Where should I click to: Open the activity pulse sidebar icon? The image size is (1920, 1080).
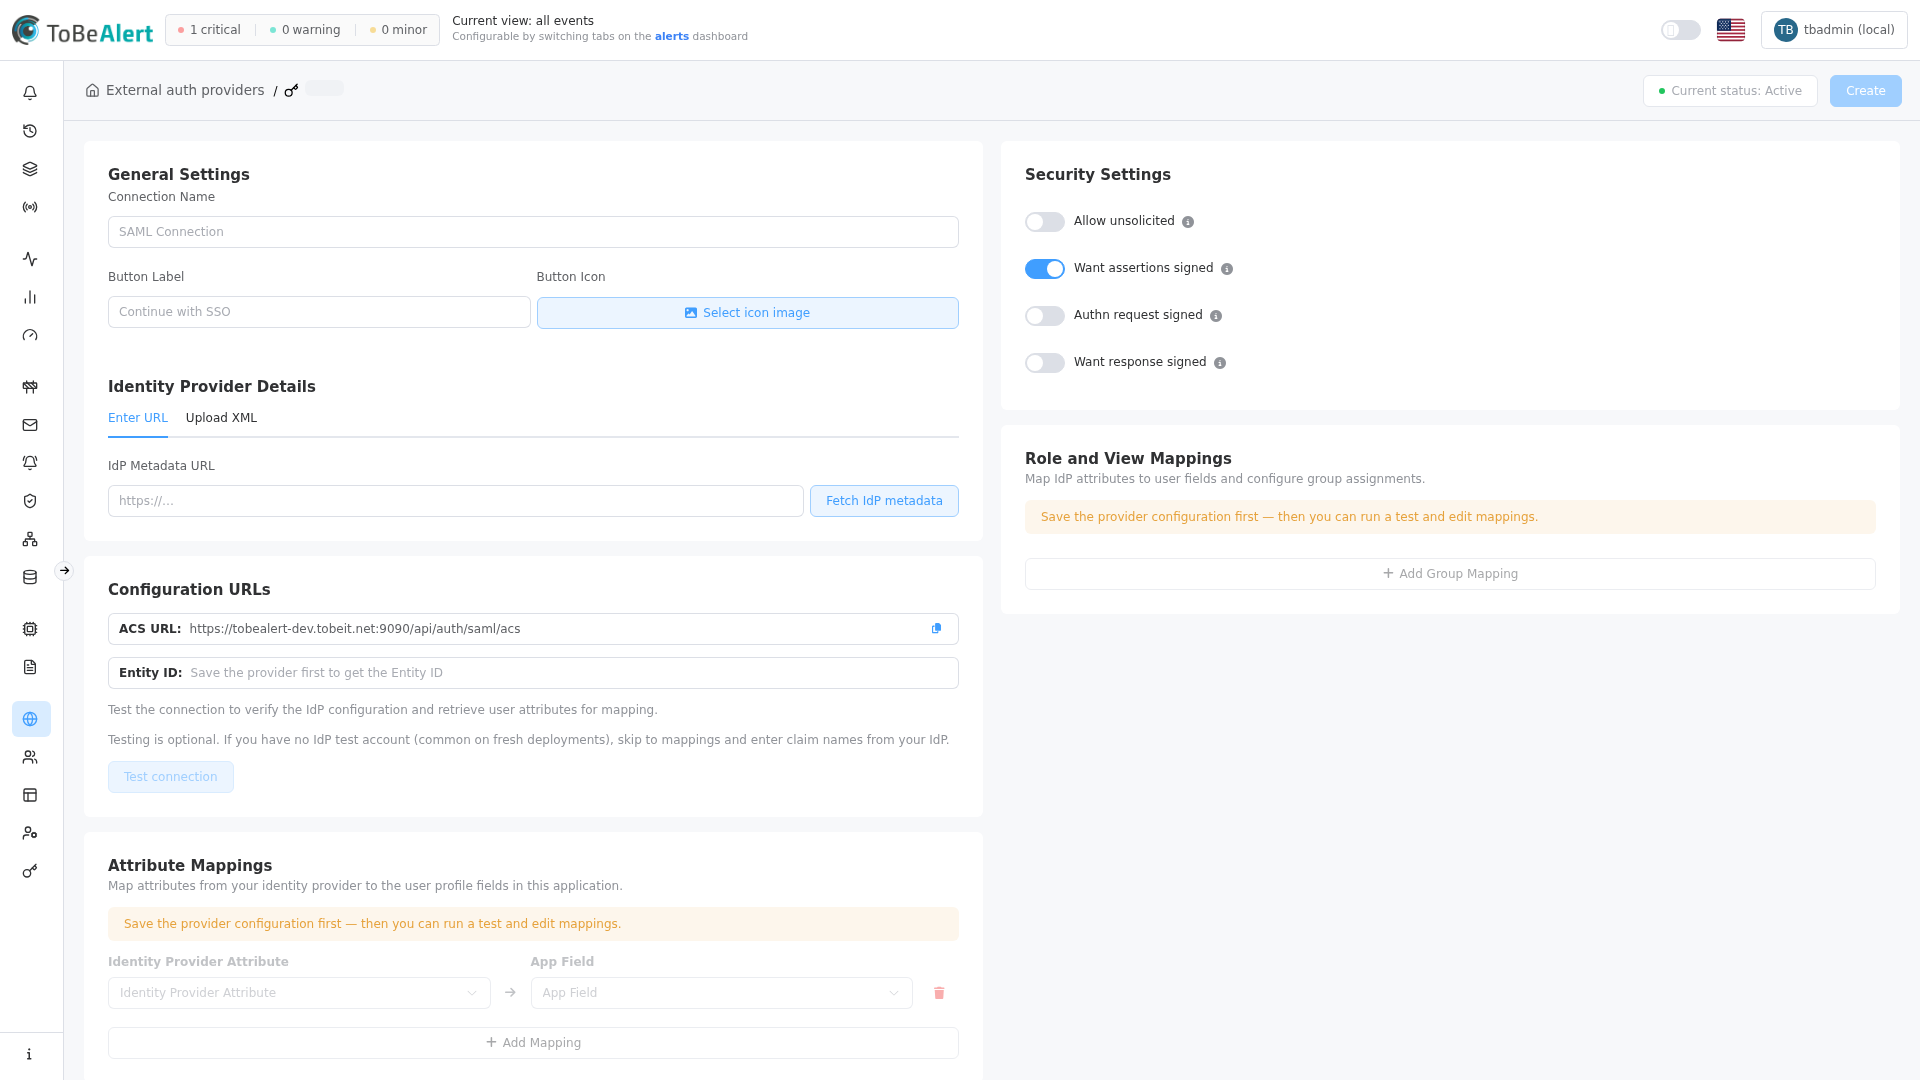click(30, 259)
